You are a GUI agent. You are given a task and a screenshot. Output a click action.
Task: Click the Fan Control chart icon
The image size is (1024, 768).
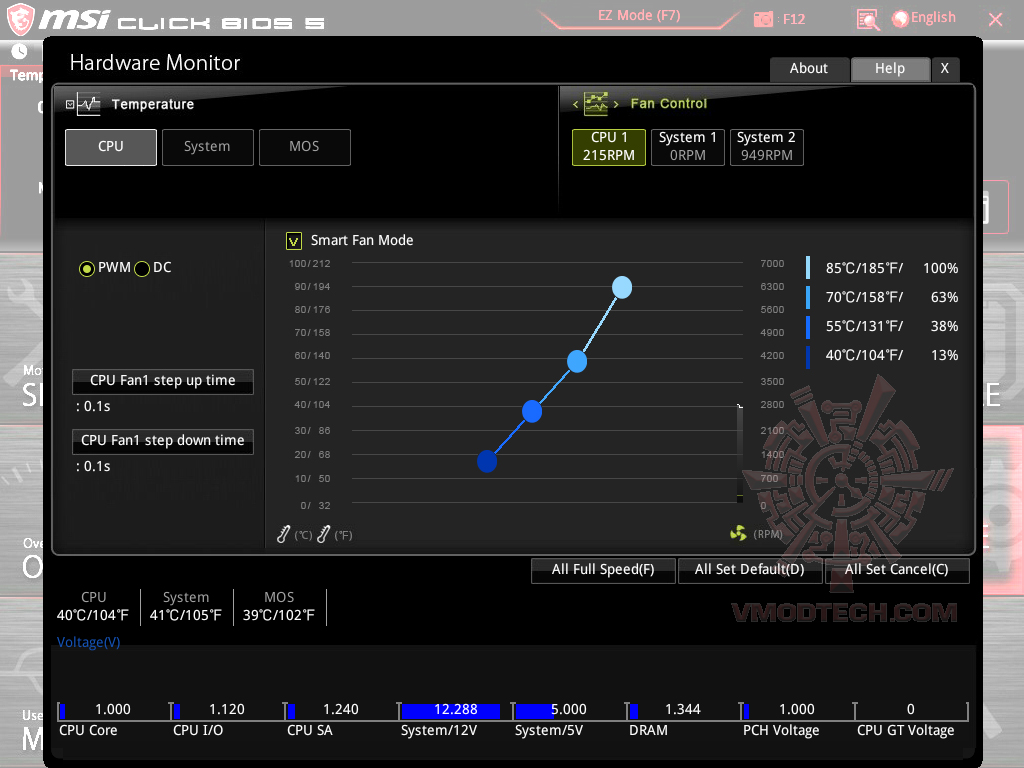click(x=596, y=103)
